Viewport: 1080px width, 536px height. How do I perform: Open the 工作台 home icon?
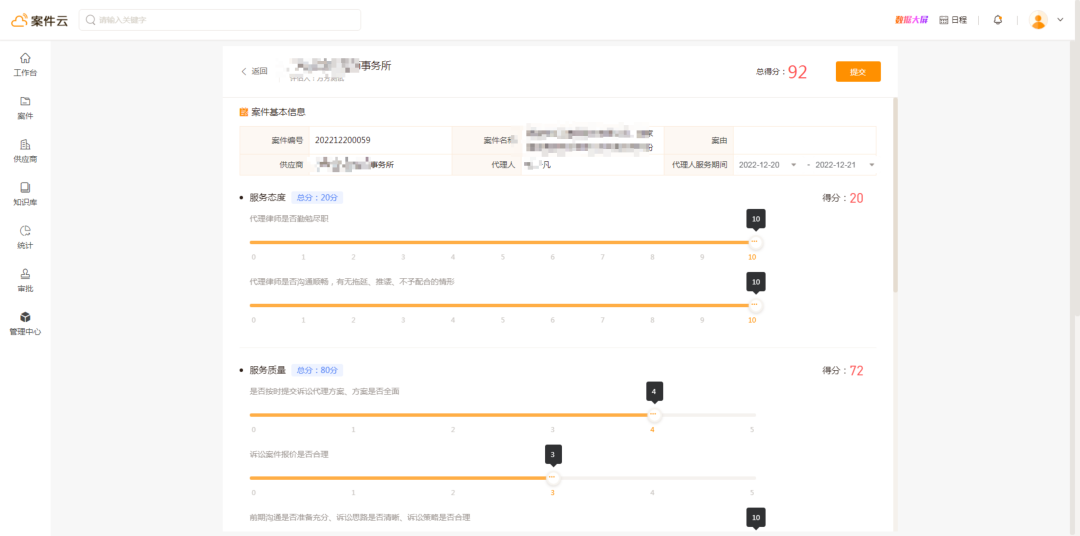pyautogui.click(x=25, y=58)
